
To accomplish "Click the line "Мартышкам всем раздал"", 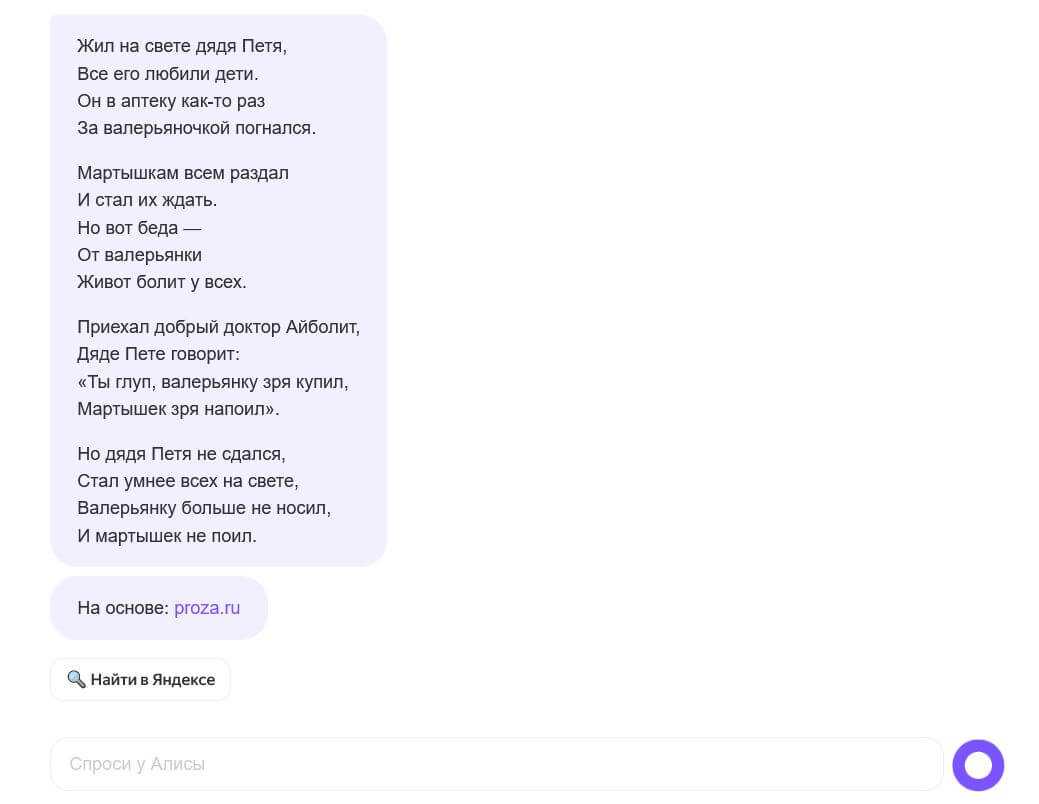I will pyautogui.click(x=183, y=173).
